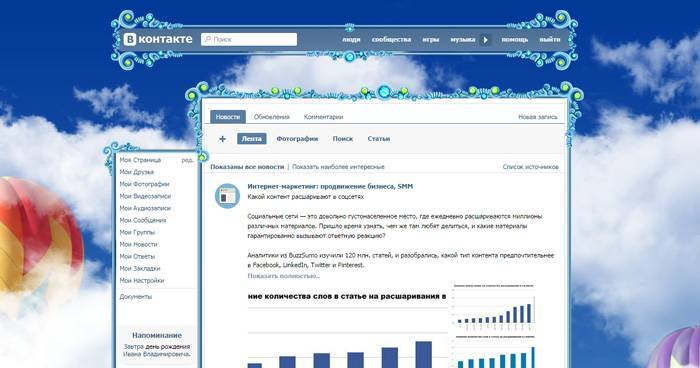Open Мои Настройки in sidebar
The width and height of the screenshot is (700, 368).
click(142, 280)
